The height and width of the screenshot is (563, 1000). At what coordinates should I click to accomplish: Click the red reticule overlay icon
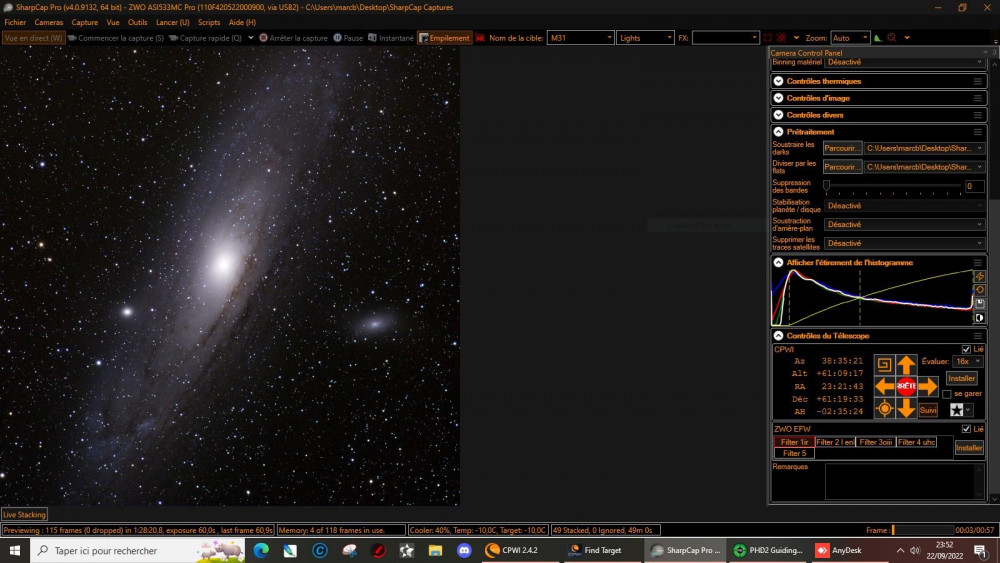click(781, 38)
